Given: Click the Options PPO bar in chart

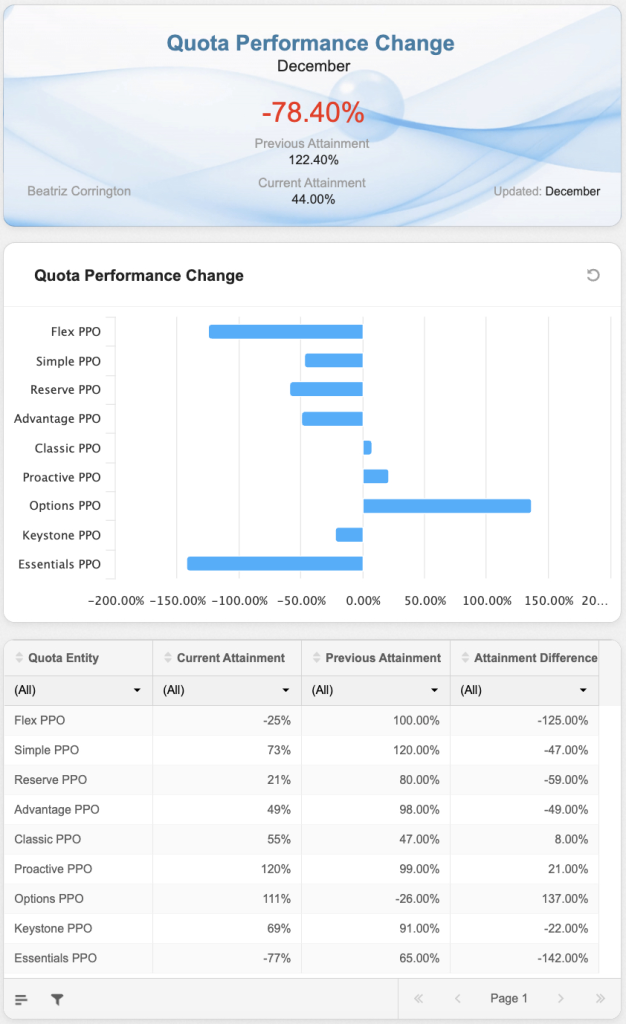Looking at the screenshot, I should [446, 506].
